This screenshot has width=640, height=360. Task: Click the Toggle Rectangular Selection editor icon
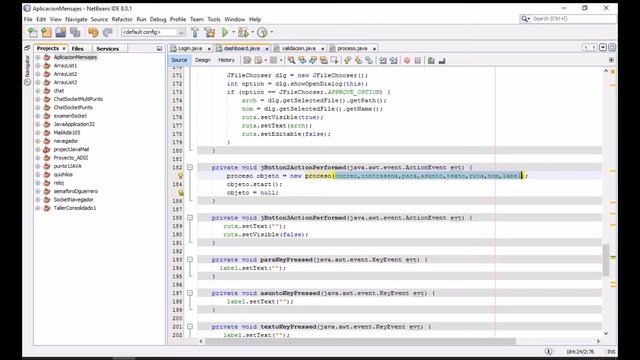(x=335, y=60)
